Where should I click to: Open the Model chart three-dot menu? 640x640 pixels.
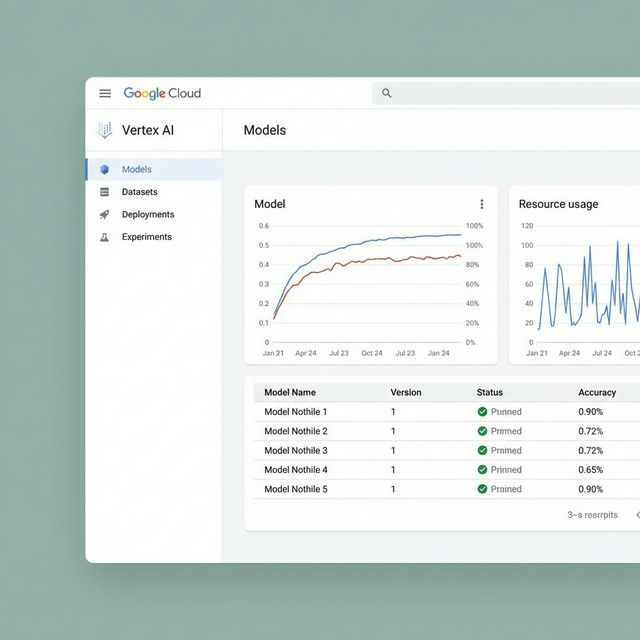coord(482,204)
